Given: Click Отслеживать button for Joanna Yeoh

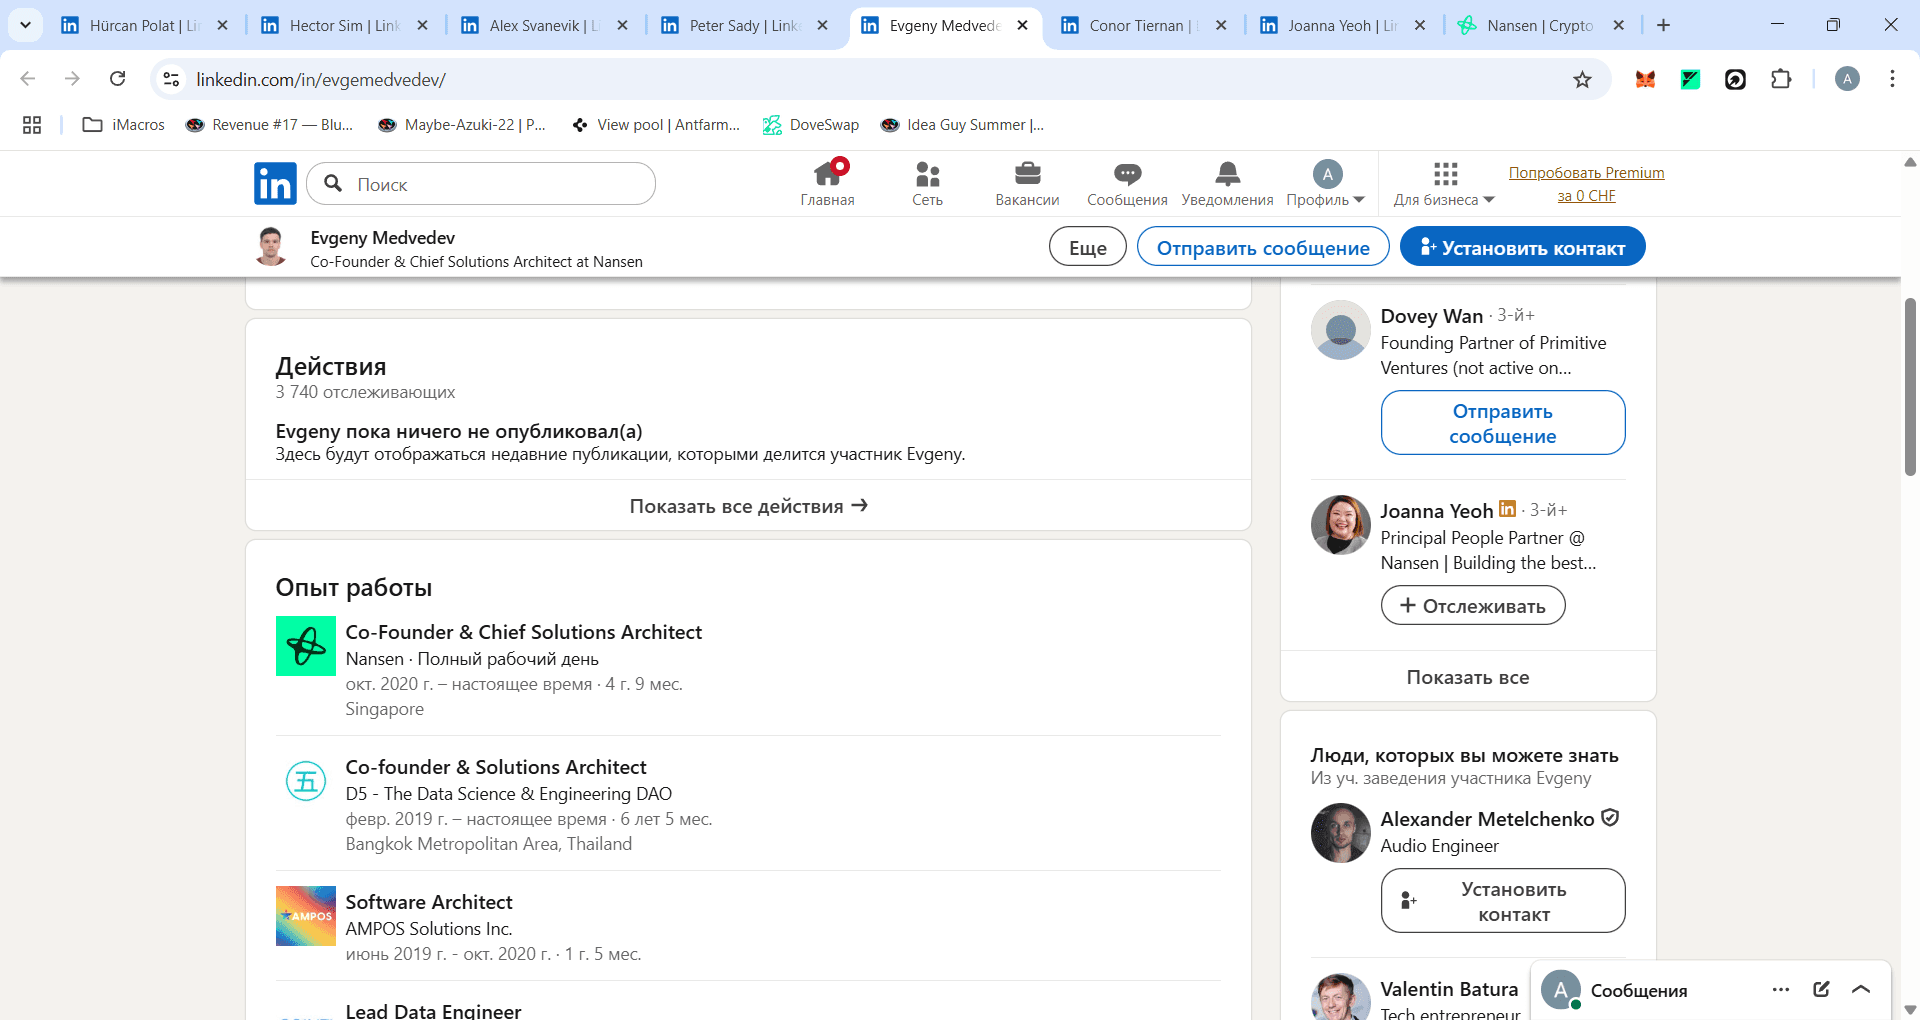Looking at the screenshot, I should pos(1473,606).
